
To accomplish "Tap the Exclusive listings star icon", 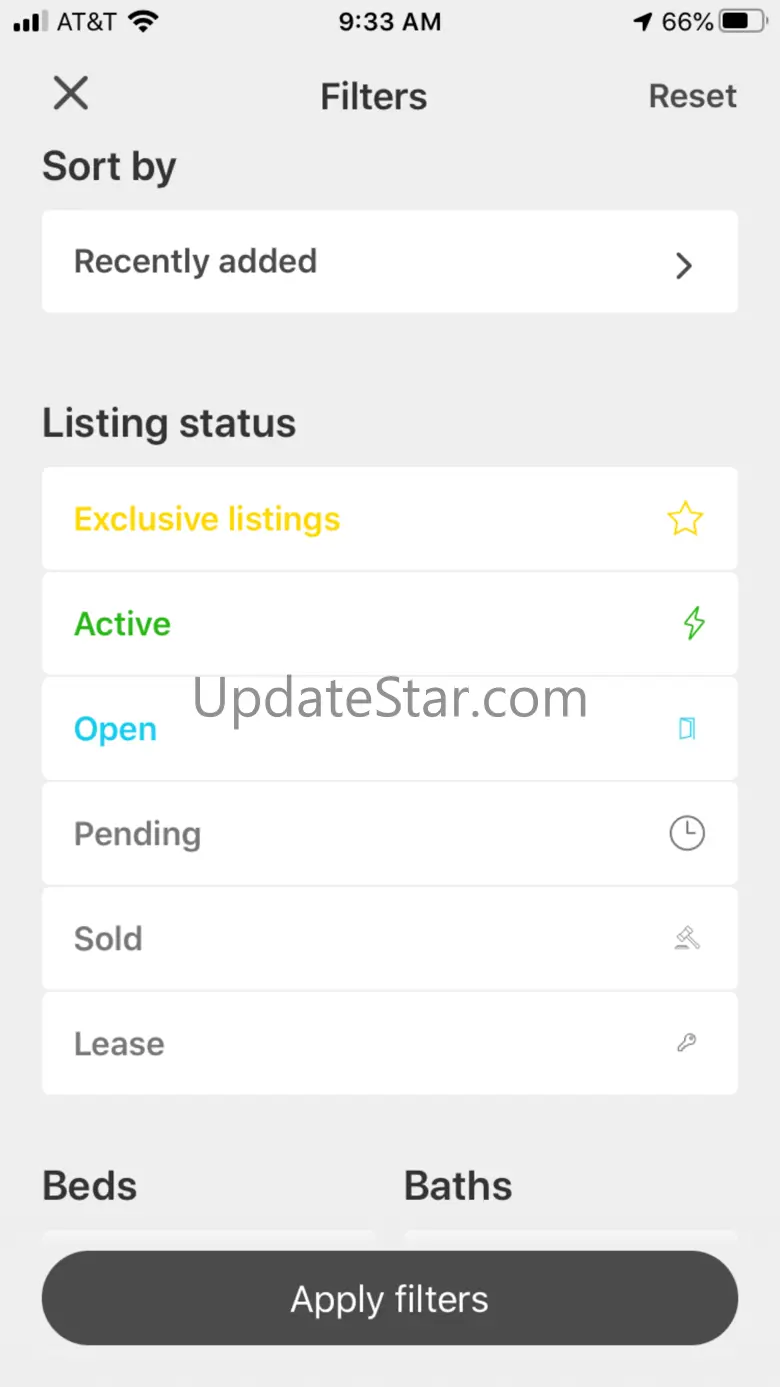I will coord(685,519).
